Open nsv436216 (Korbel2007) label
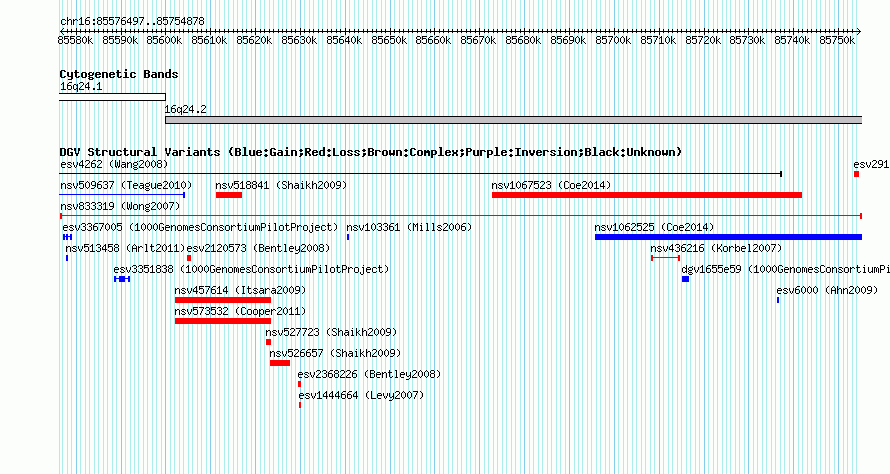 point(716,249)
